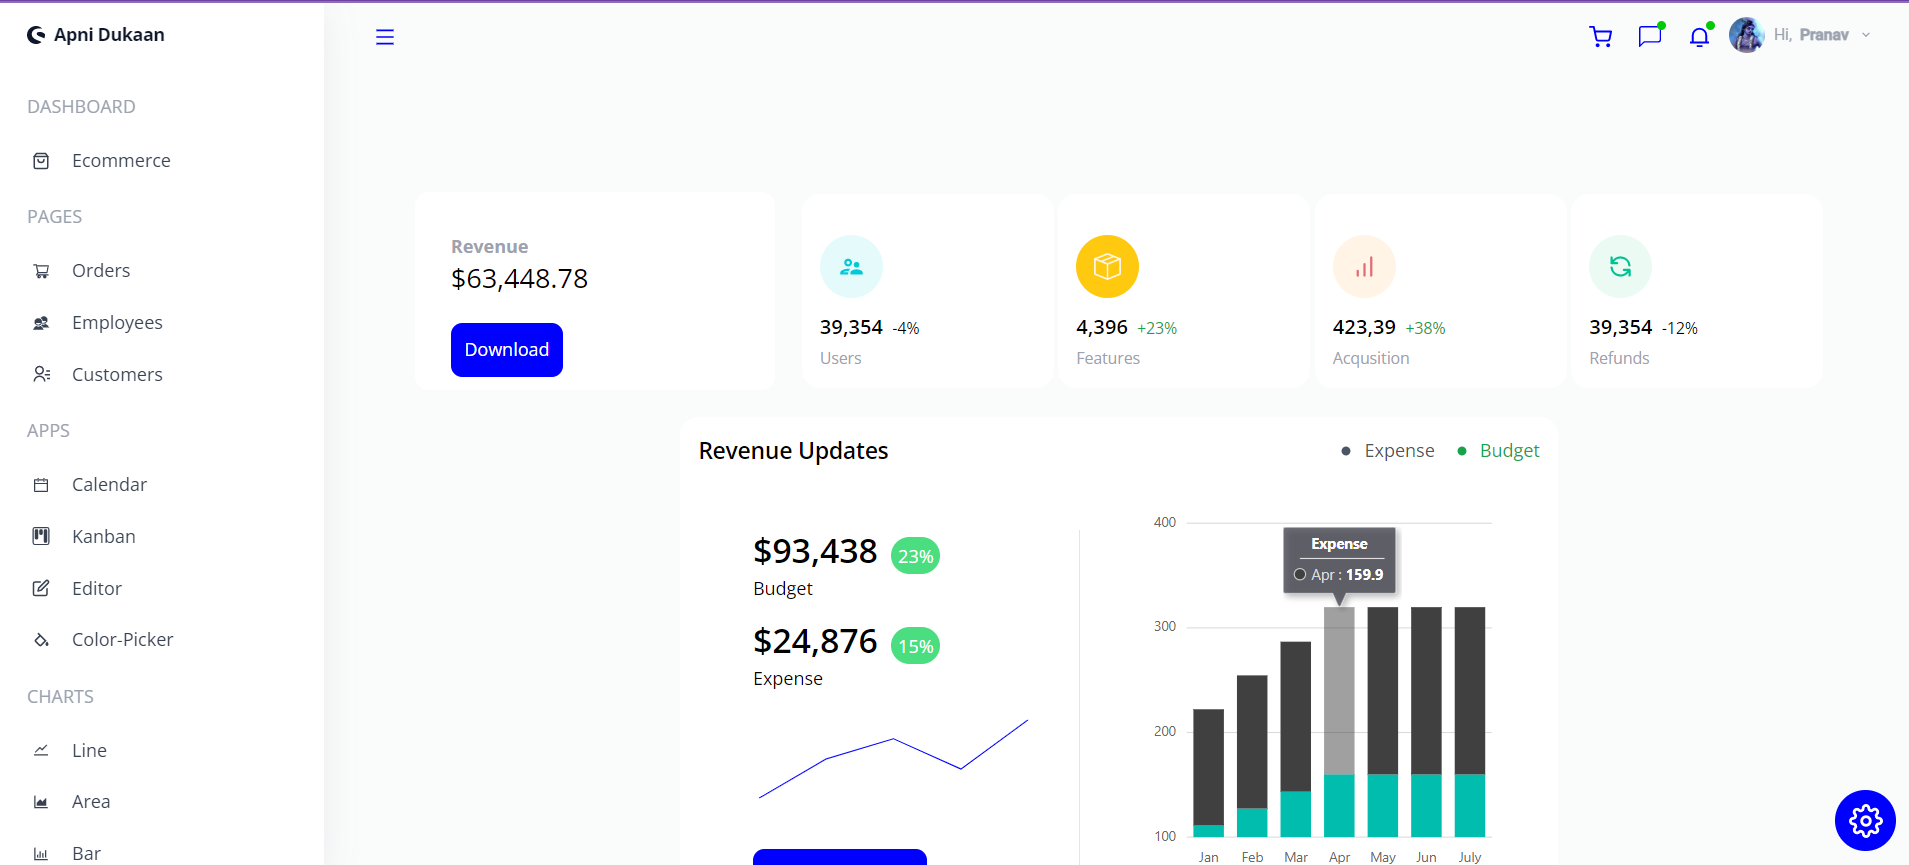This screenshot has width=1909, height=865.
Task: Click the $93,438 budget amount
Action: pos(815,552)
